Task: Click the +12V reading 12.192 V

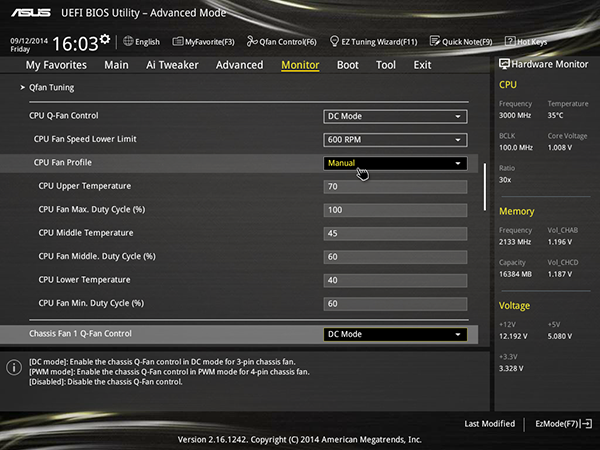Action: [513, 336]
